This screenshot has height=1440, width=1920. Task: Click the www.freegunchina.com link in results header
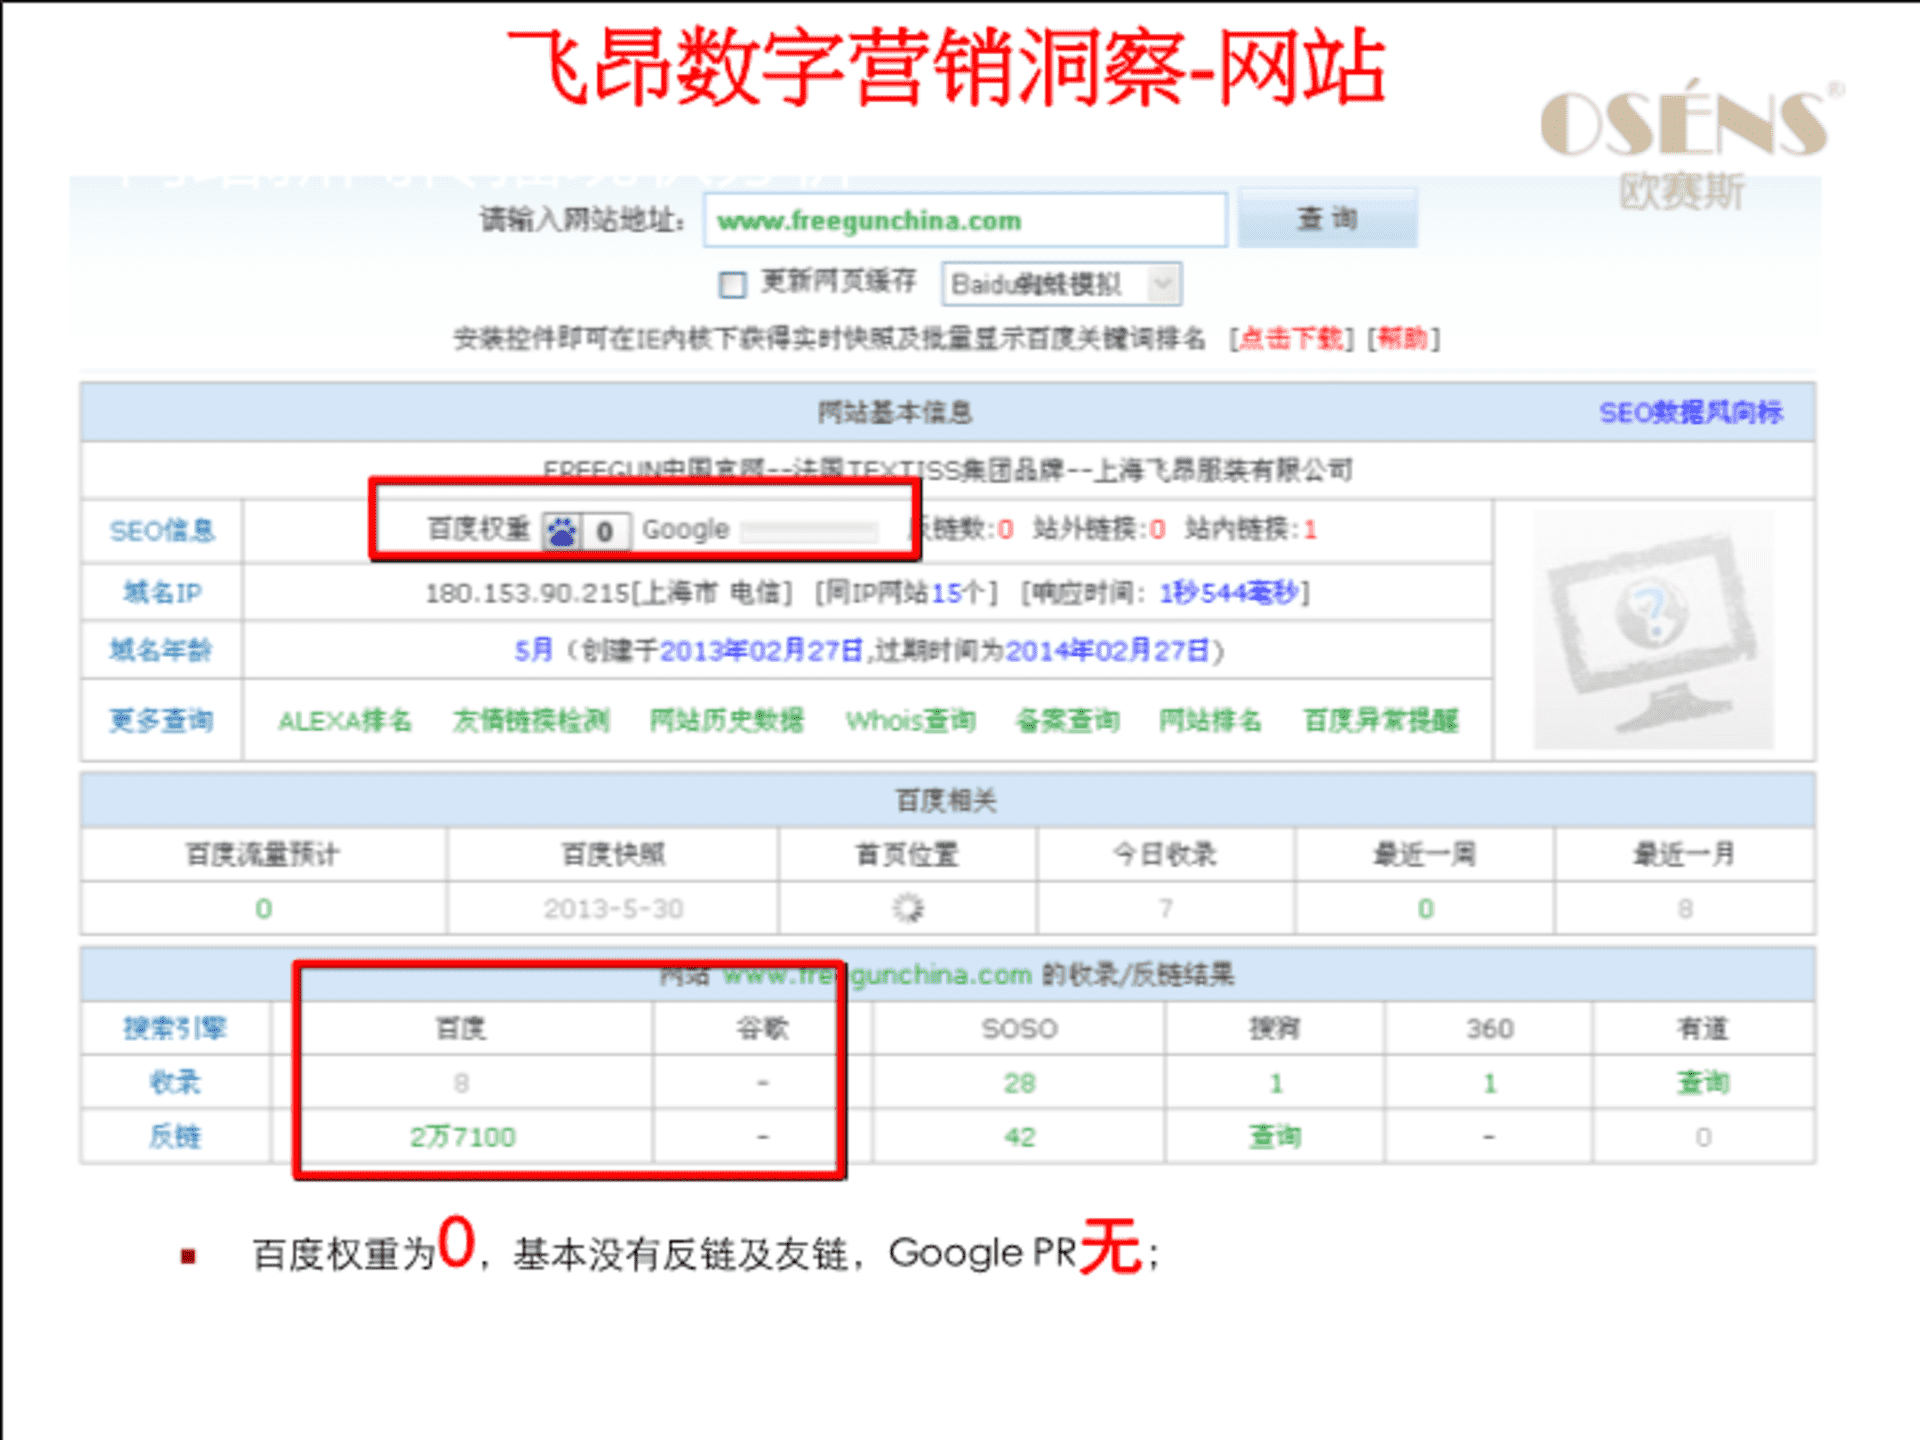tap(877, 974)
